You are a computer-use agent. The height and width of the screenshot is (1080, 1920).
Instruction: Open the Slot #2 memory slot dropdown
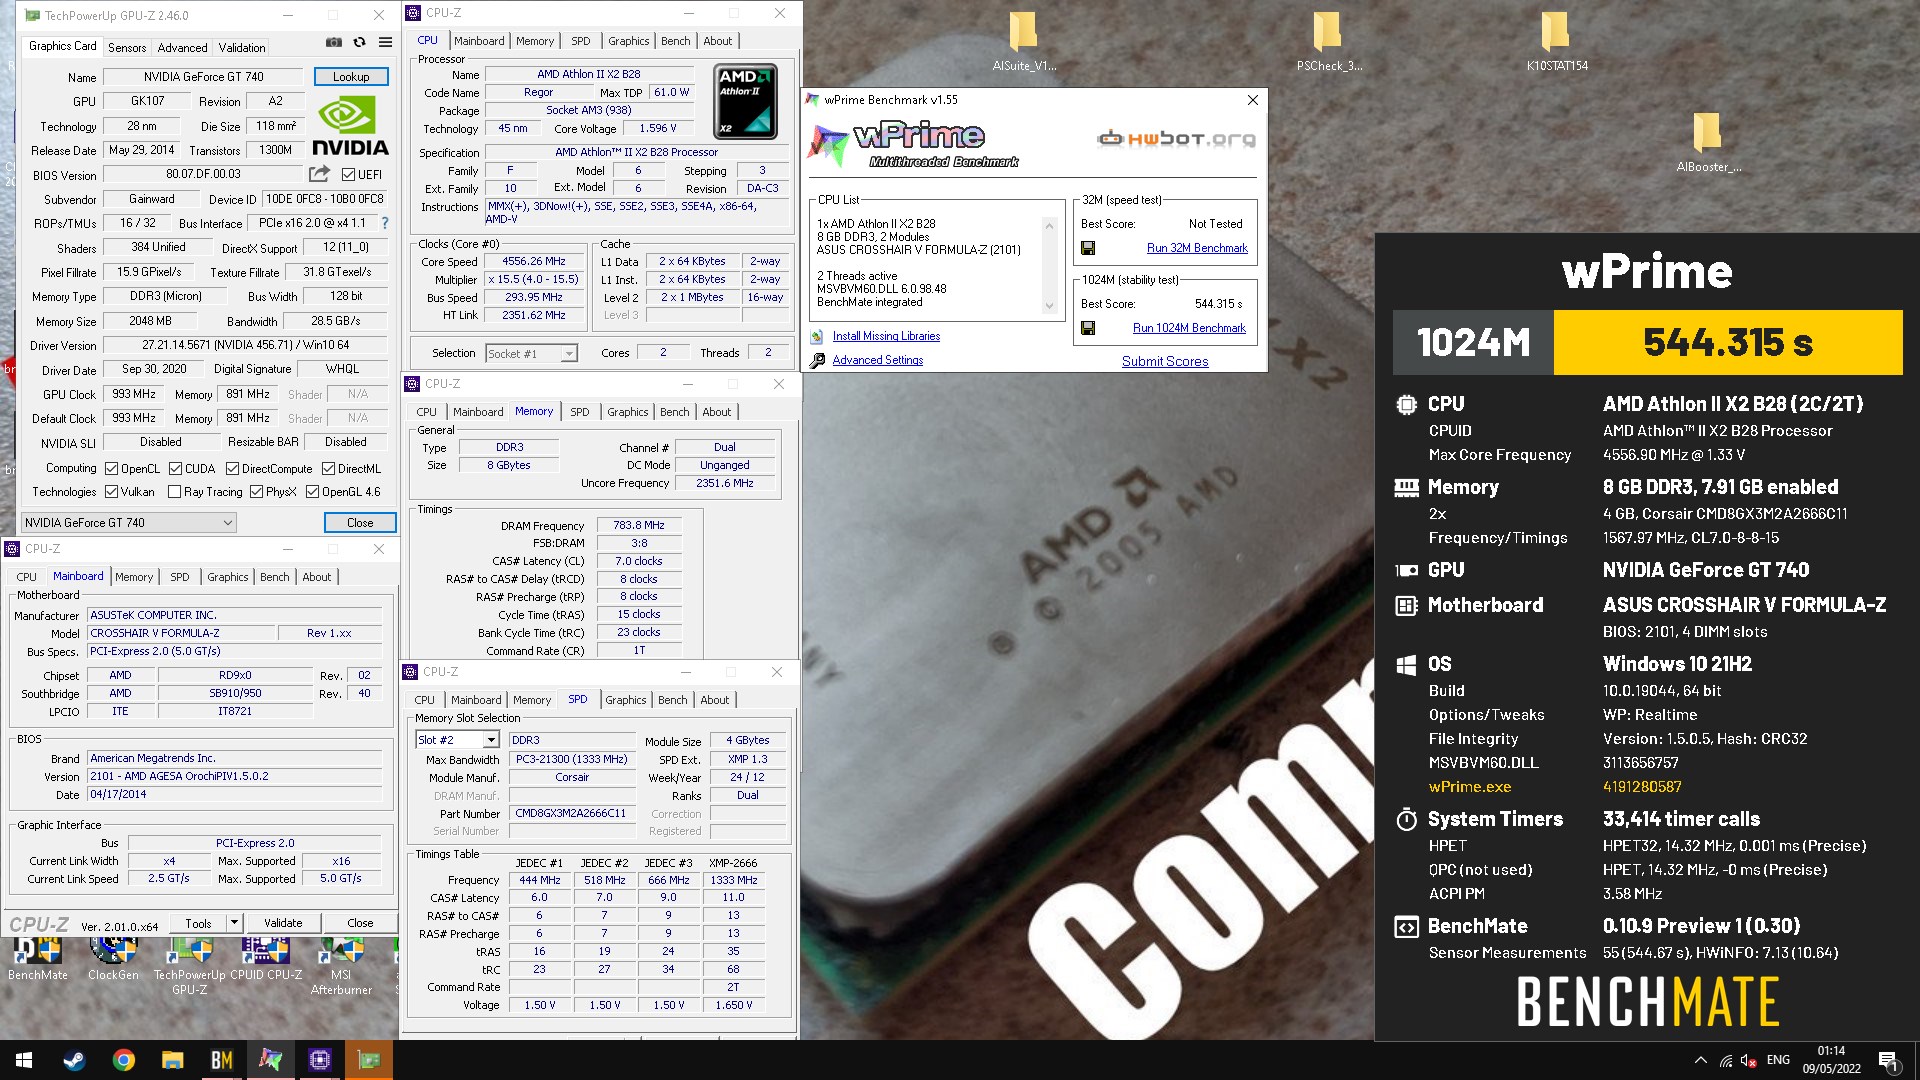457,740
